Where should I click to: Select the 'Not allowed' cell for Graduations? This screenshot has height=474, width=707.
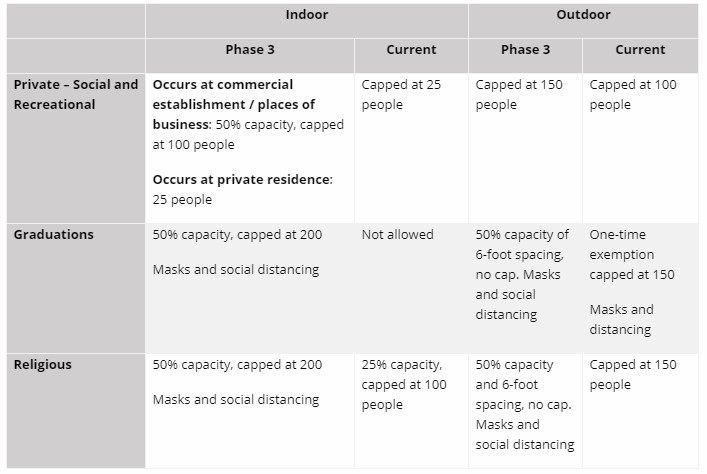coord(397,234)
